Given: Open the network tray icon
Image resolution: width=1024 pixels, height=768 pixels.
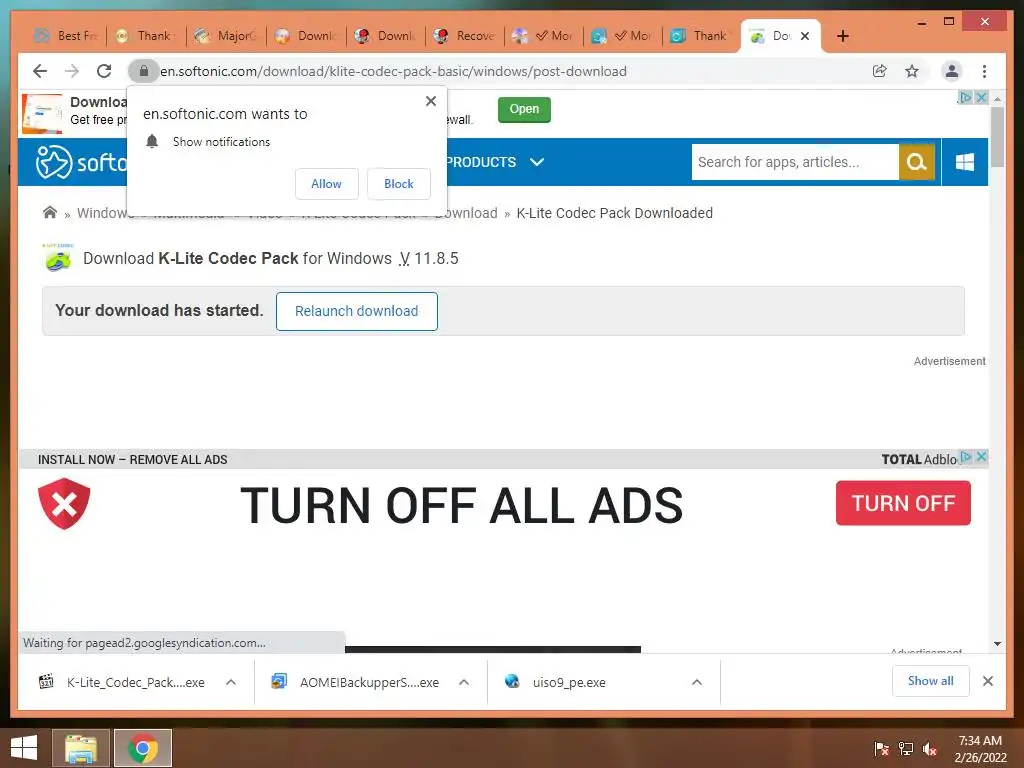Looking at the screenshot, I should click(906, 748).
